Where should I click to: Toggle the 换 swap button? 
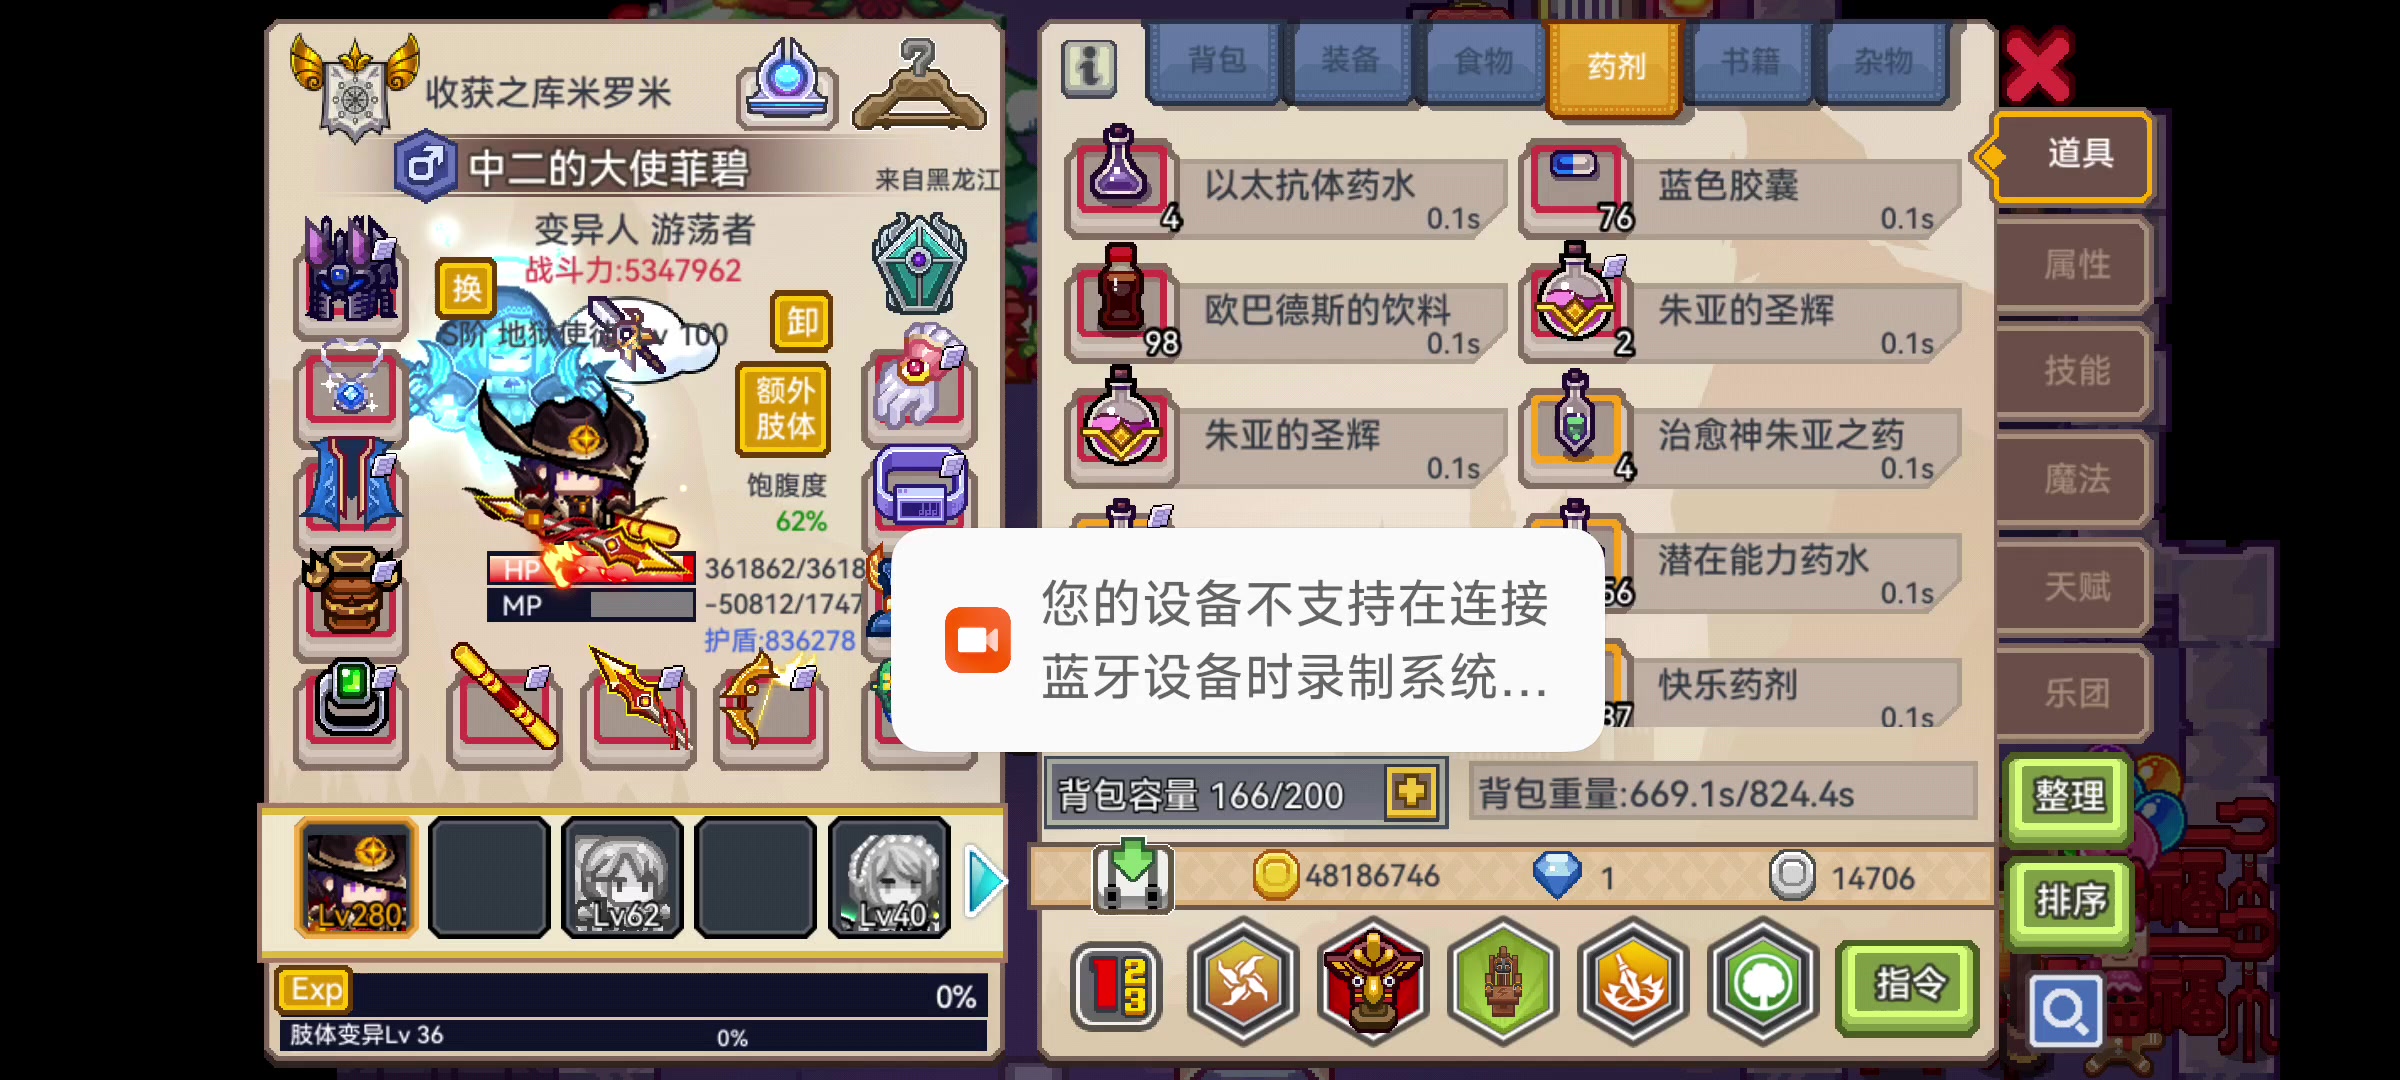(466, 287)
